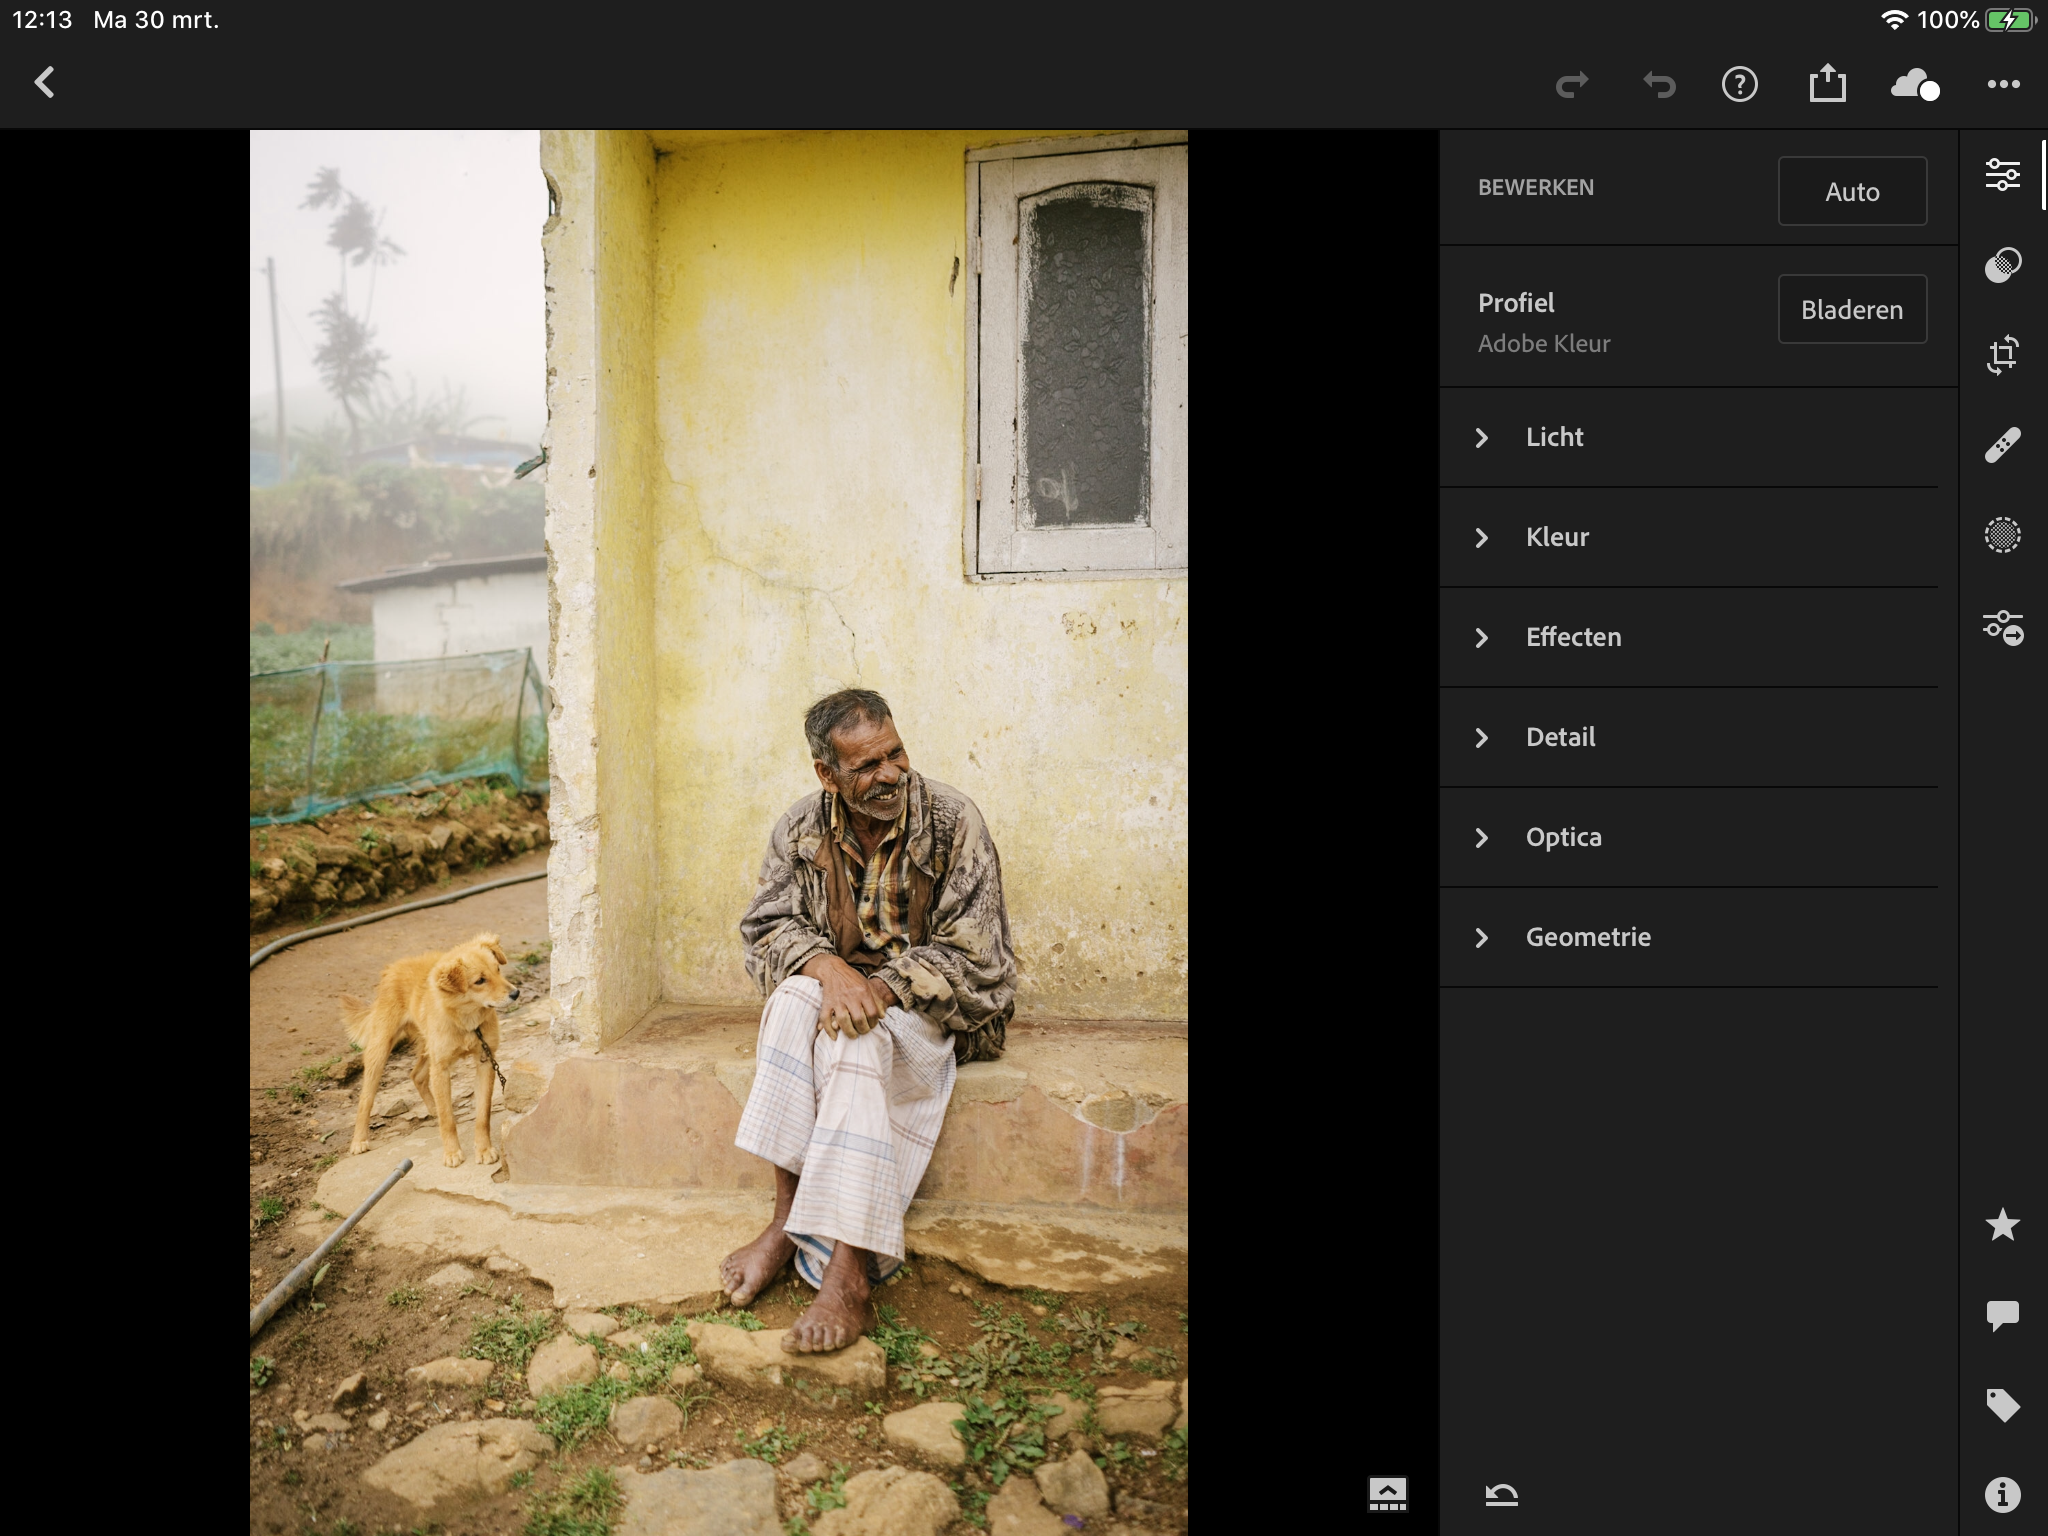Show photo info panel
The height and width of the screenshot is (1536, 2048).
tap(2002, 1495)
